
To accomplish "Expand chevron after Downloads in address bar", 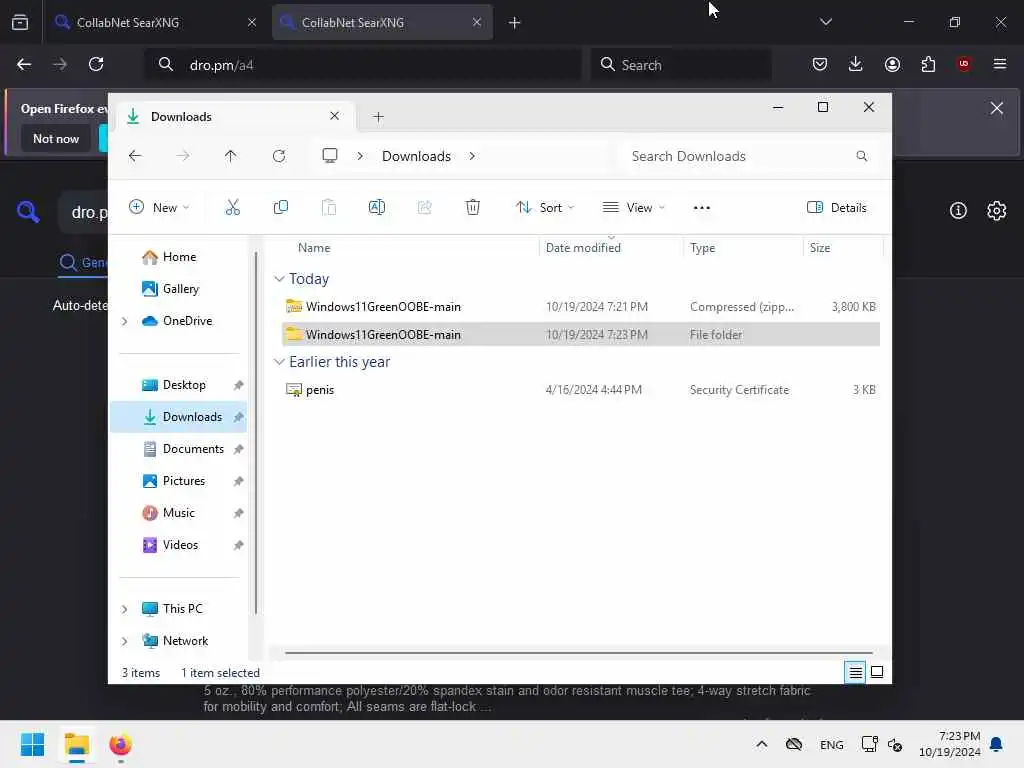I will point(472,156).
